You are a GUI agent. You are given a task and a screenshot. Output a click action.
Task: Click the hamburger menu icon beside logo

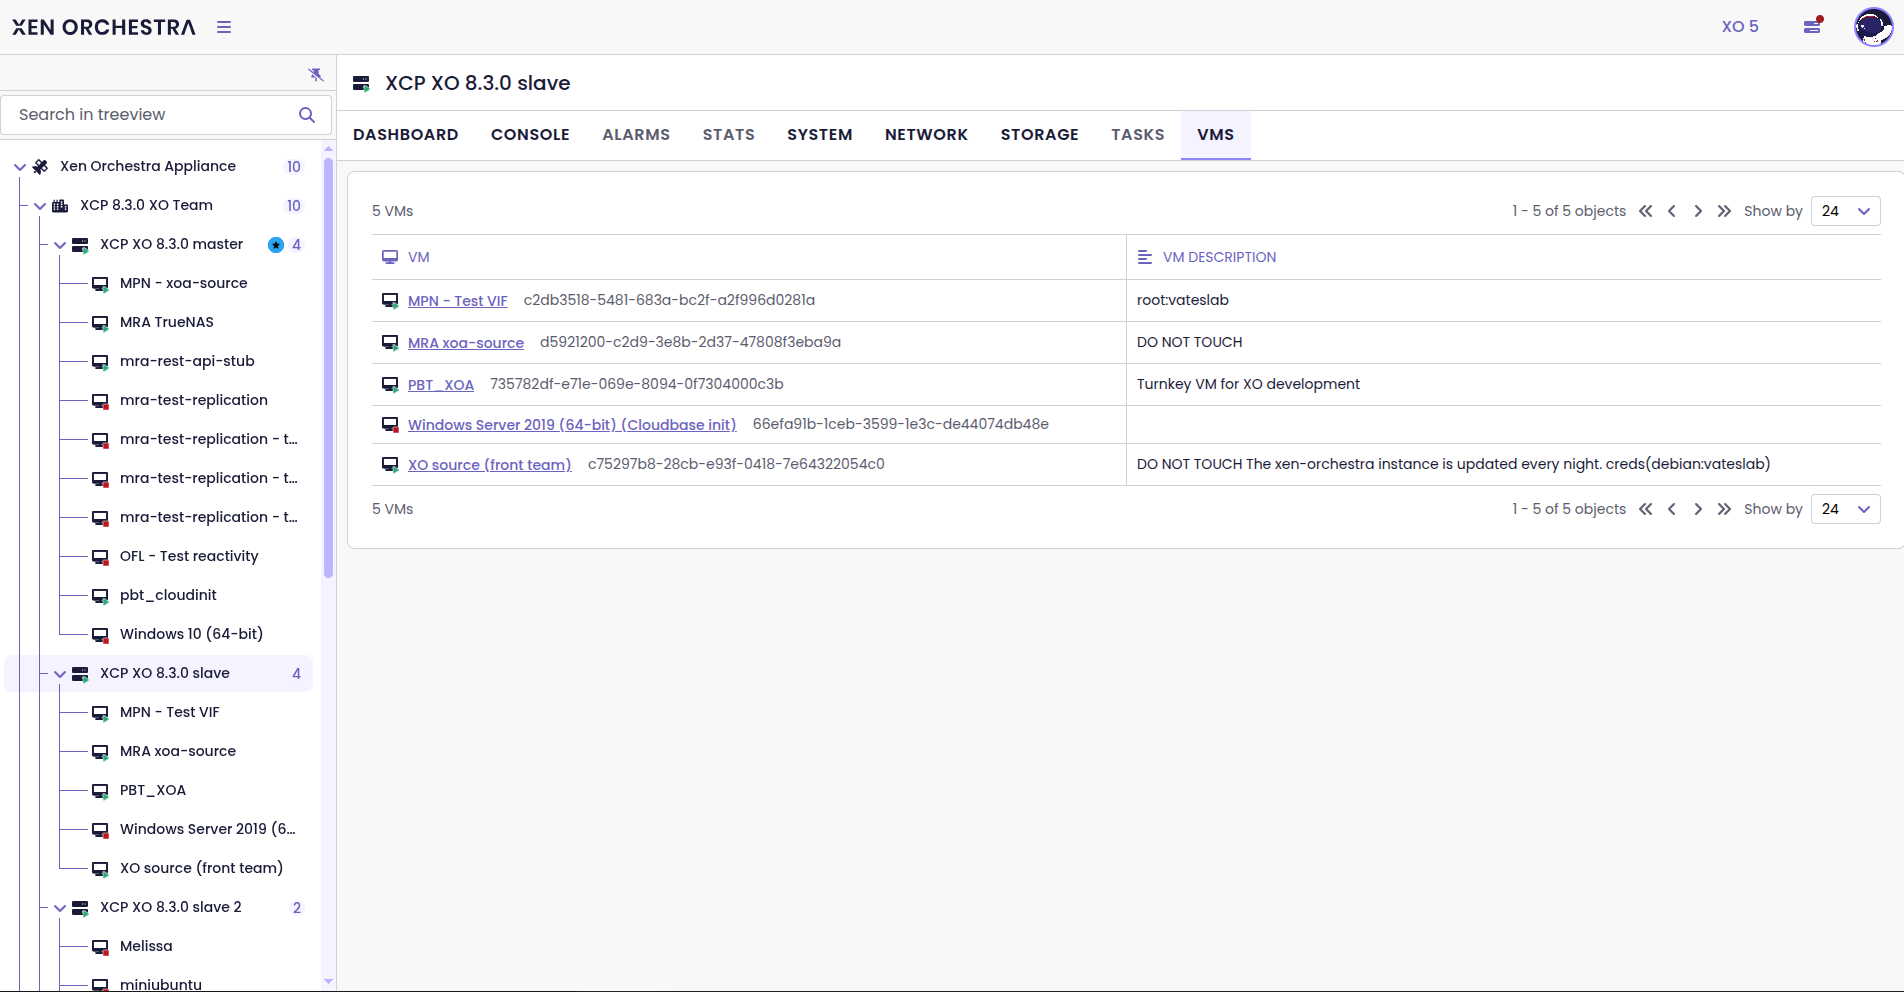pos(224,27)
